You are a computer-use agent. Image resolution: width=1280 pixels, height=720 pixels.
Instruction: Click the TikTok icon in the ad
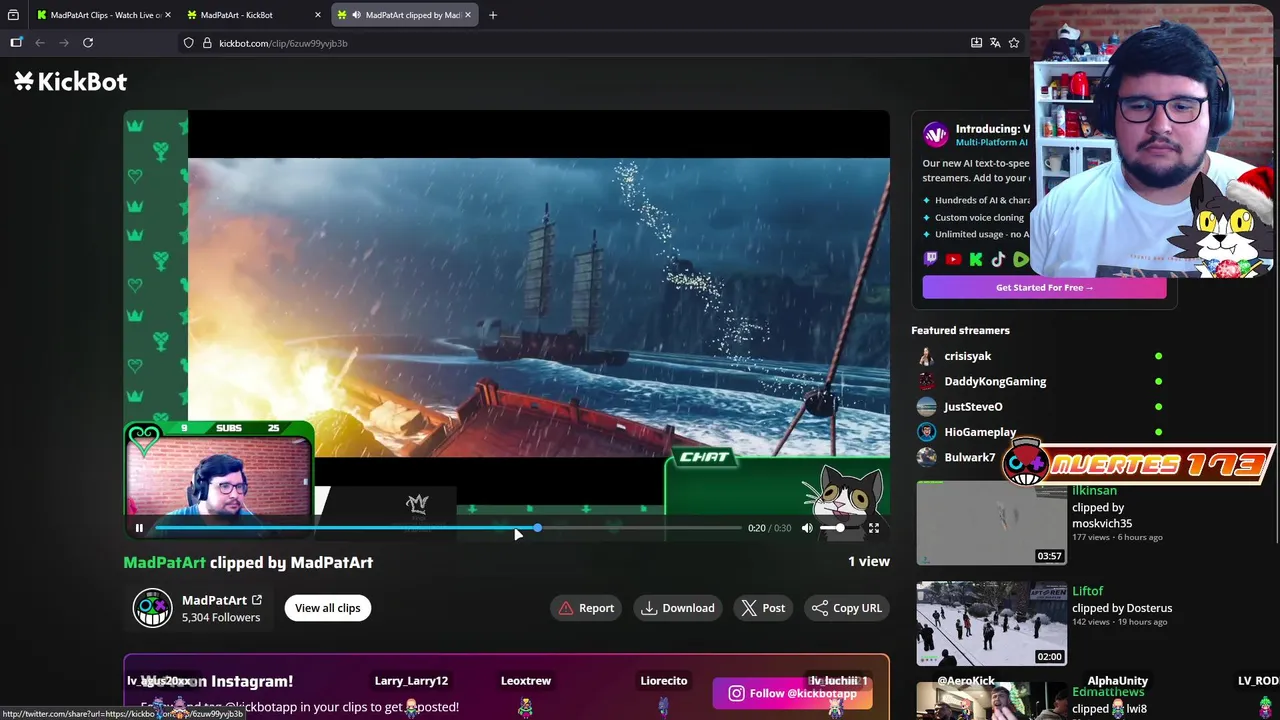coord(998,259)
